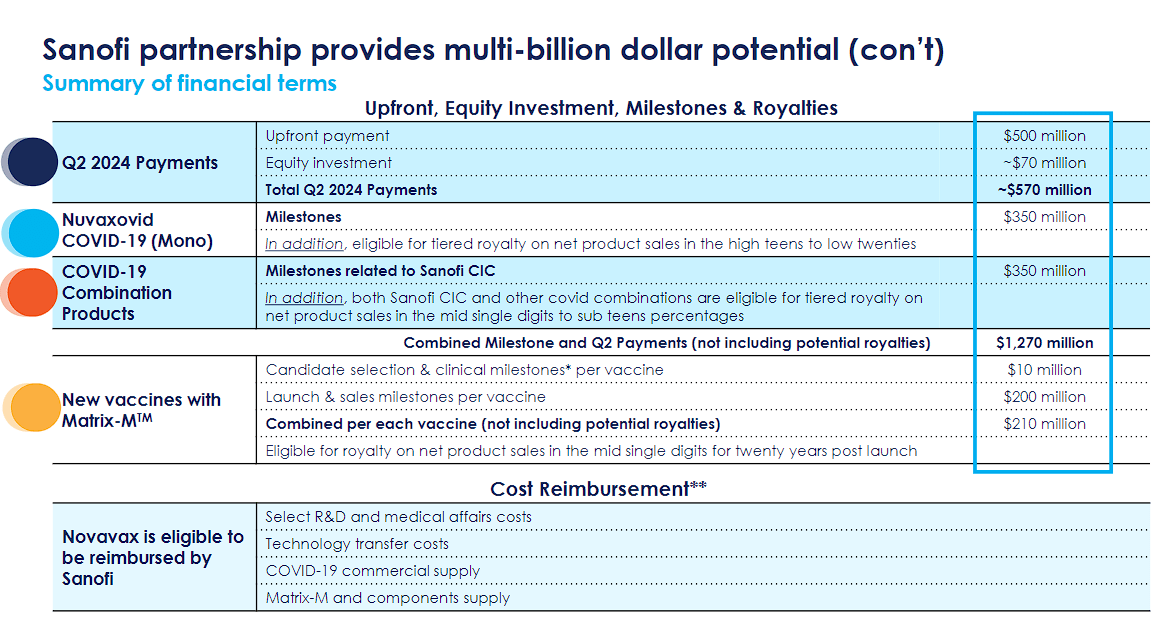This screenshot has height=619, width=1175.
Task: Click the orange circle beside COVID-19 Combination Products
Action: point(34,292)
